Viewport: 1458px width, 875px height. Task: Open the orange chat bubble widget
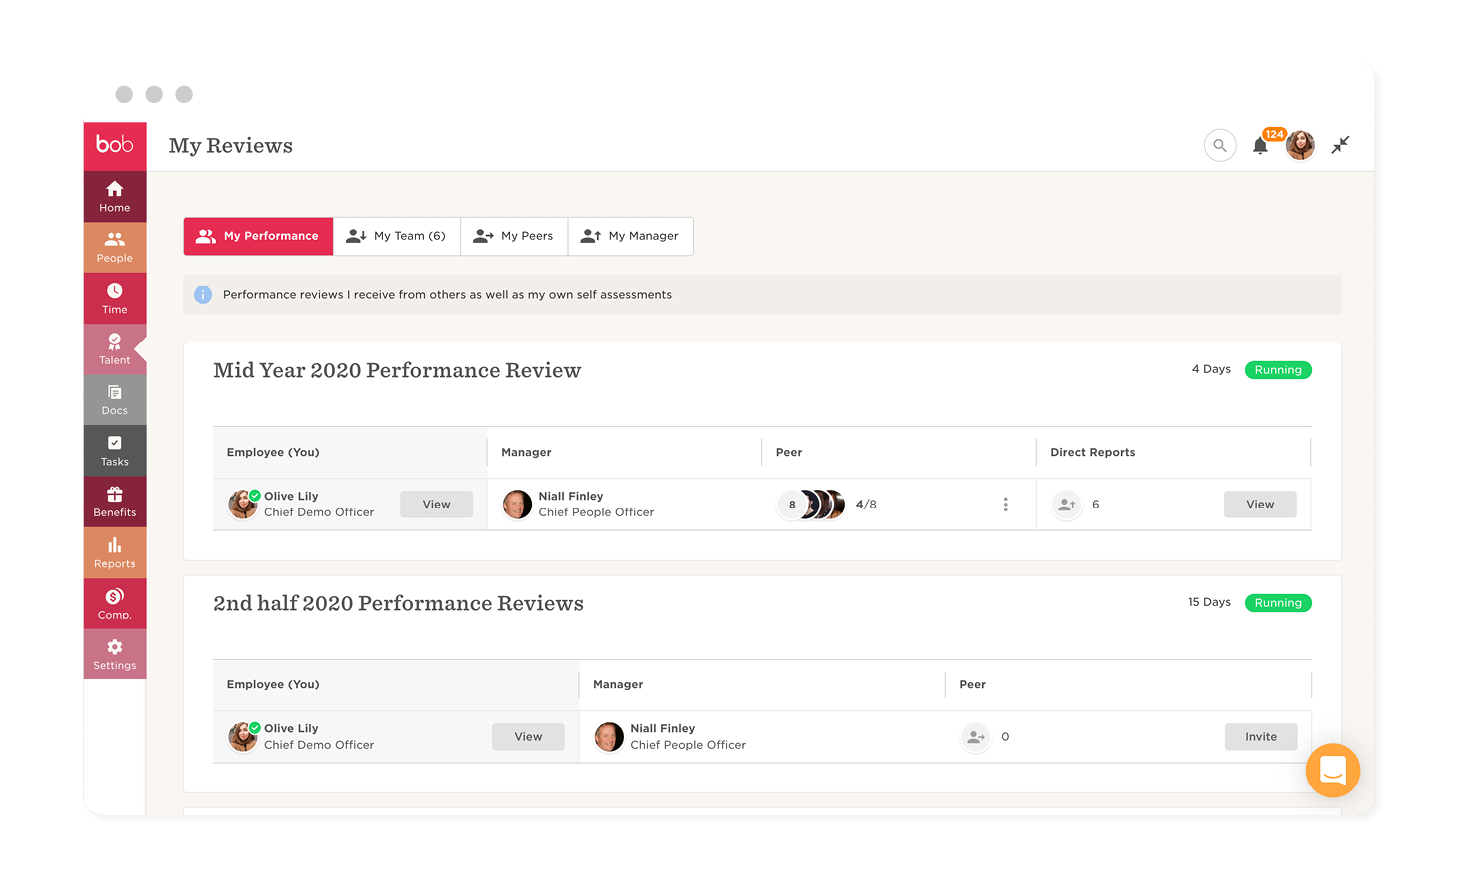tap(1333, 770)
